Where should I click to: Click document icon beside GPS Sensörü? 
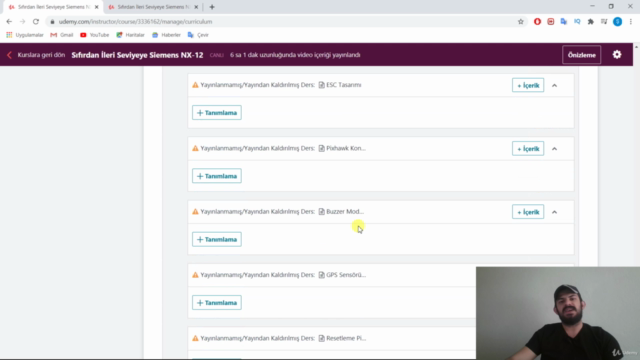pyautogui.click(x=322, y=275)
